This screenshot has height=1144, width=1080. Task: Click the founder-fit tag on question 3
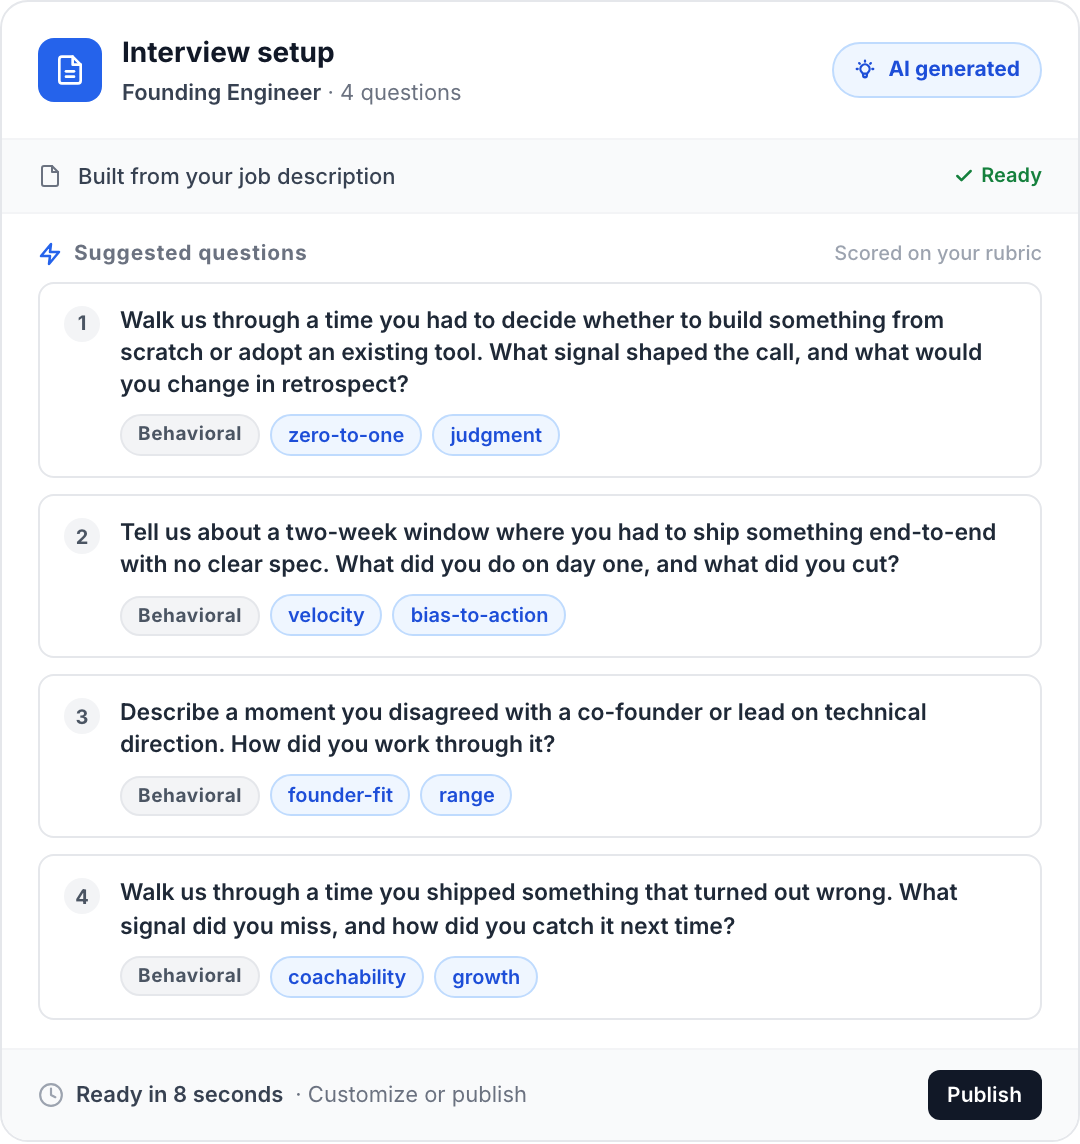pyautogui.click(x=340, y=795)
